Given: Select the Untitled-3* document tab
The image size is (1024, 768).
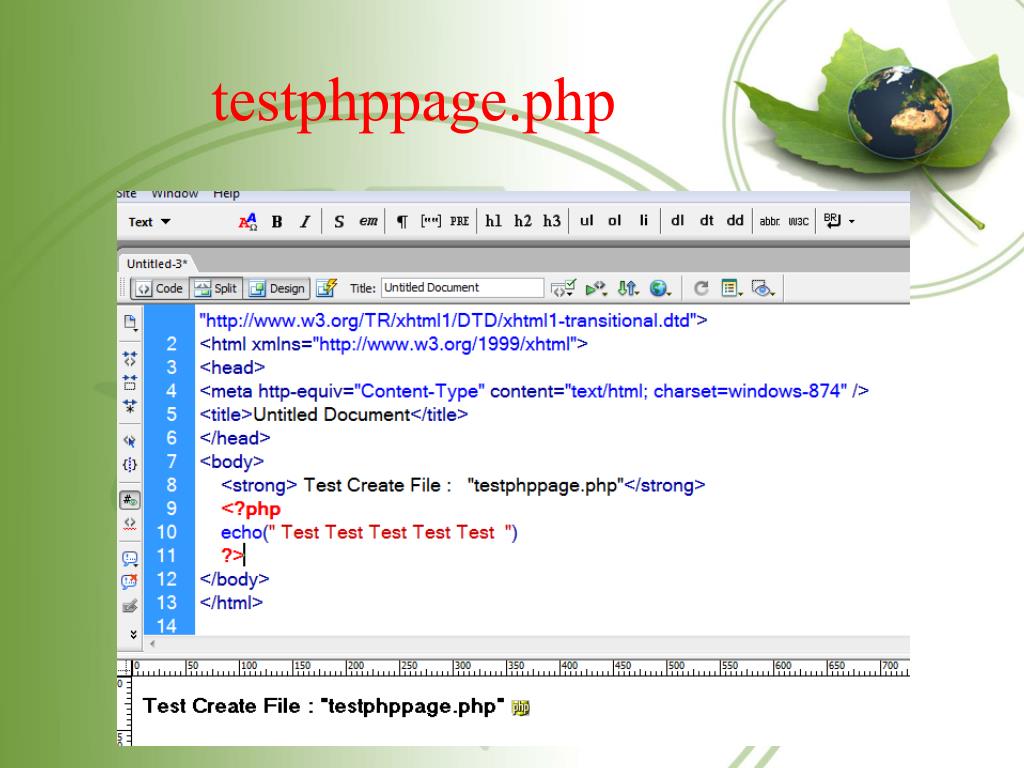Looking at the screenshot, I should [157, 264].
